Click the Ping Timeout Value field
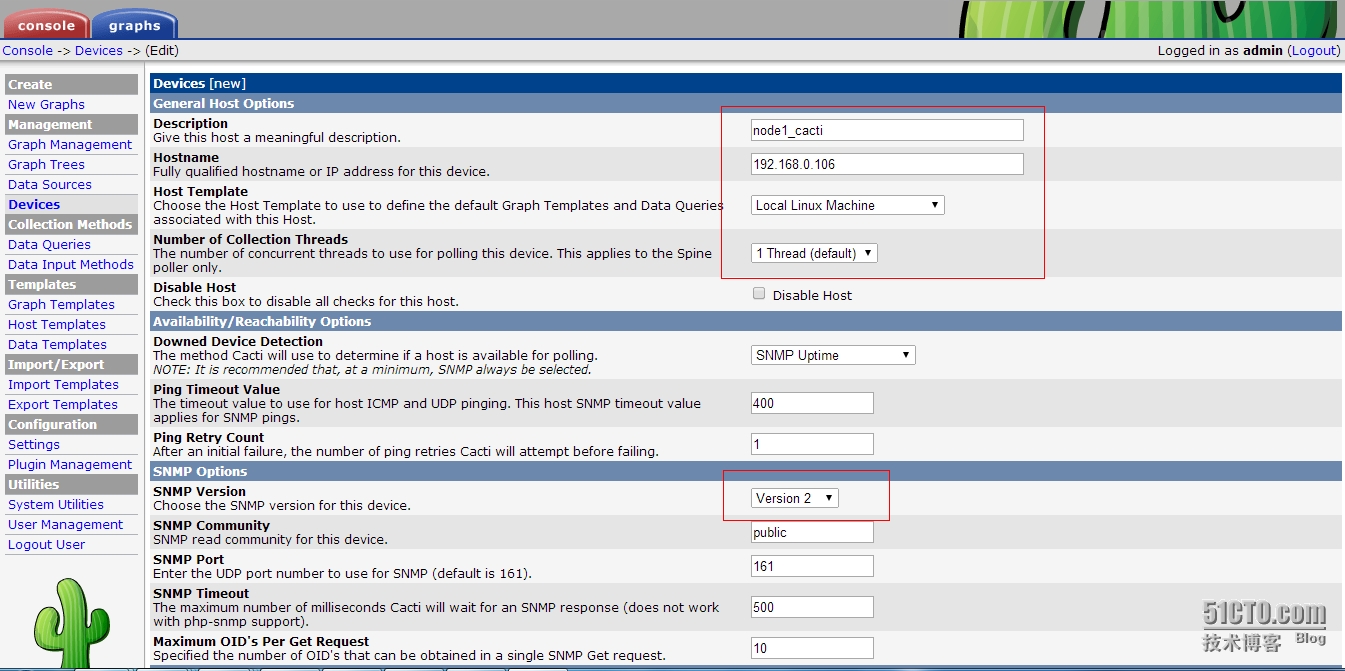 click(812, 403)
